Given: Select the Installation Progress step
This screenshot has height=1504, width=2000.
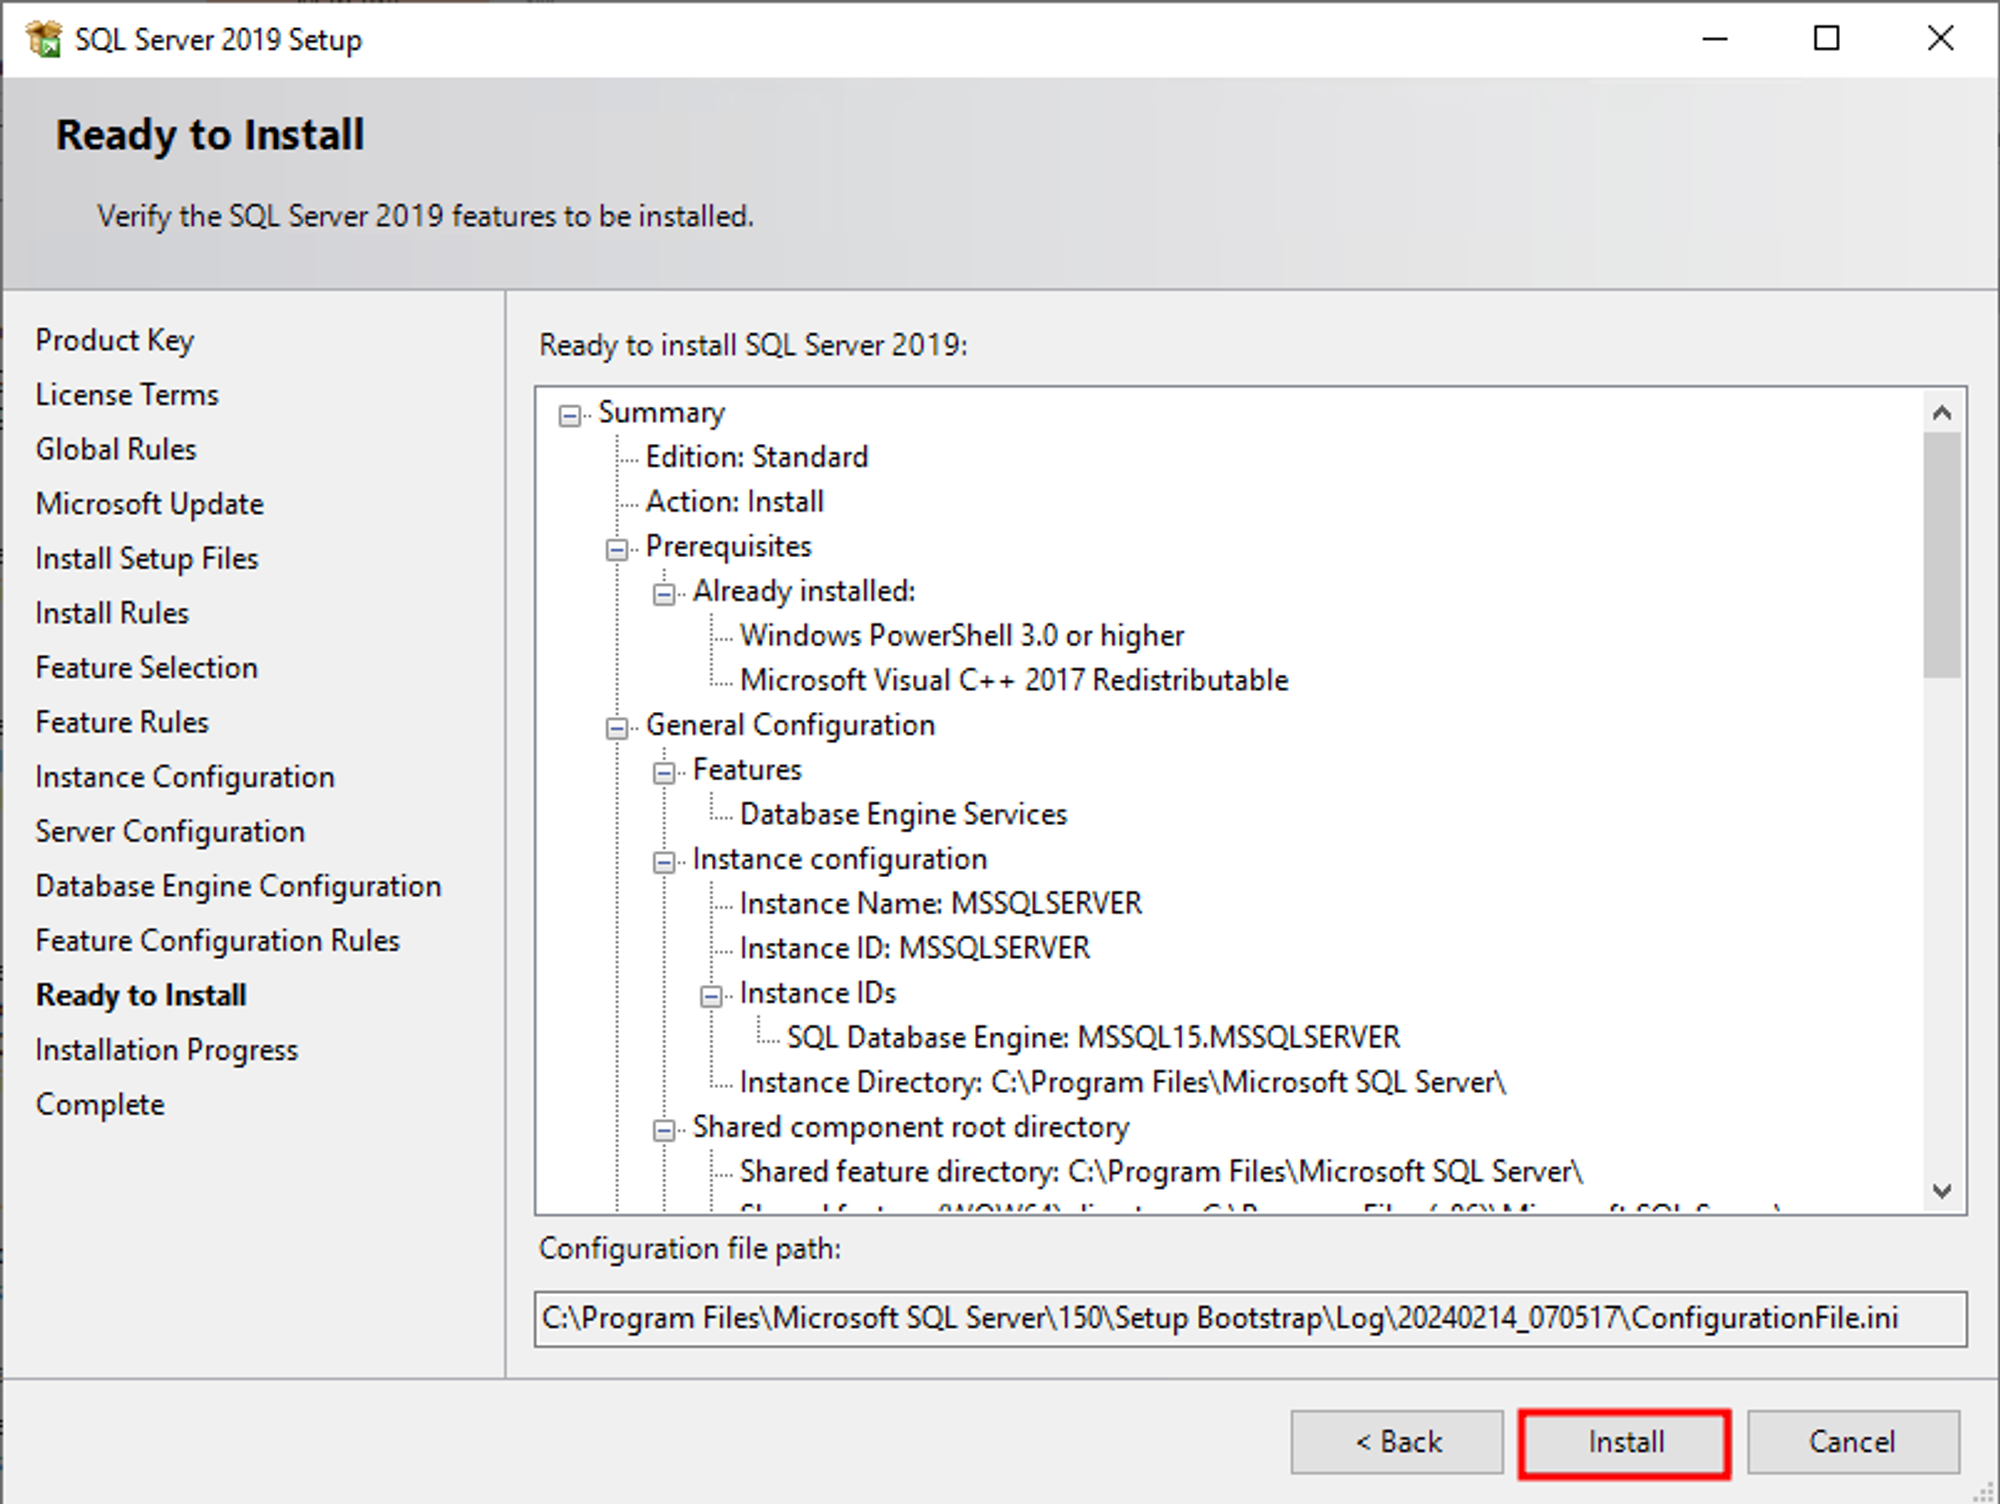Looking at the screenshot, I should click(x=166, y=1049).
